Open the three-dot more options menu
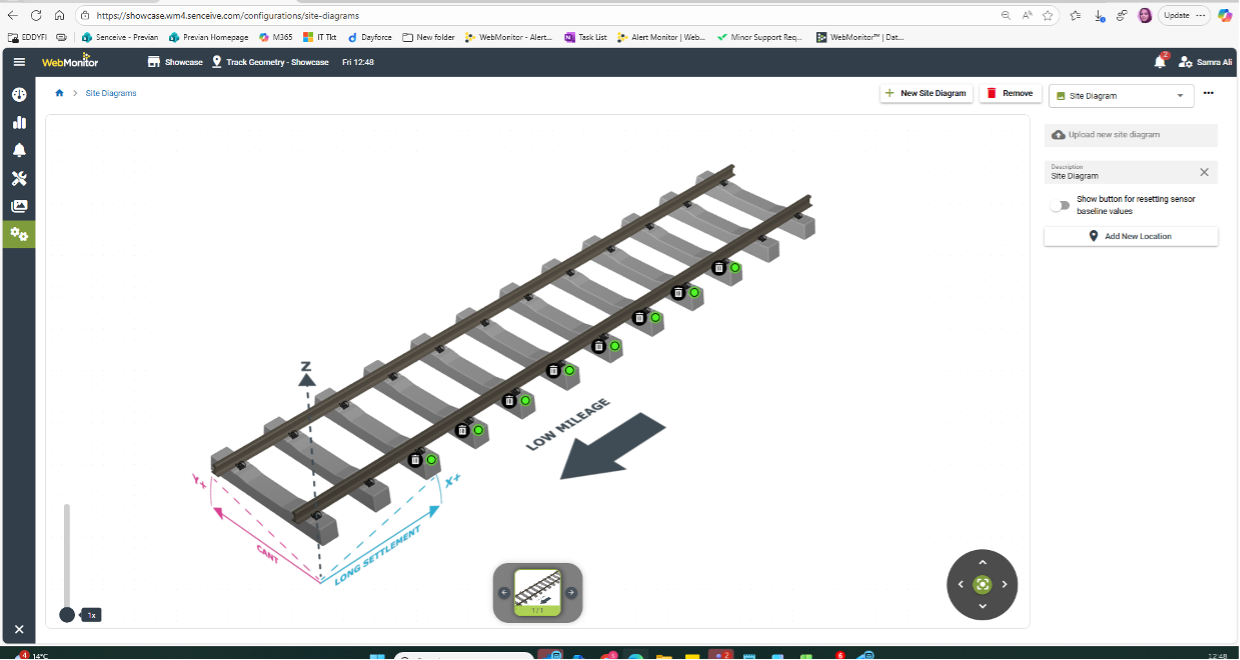 [1208, 93]
